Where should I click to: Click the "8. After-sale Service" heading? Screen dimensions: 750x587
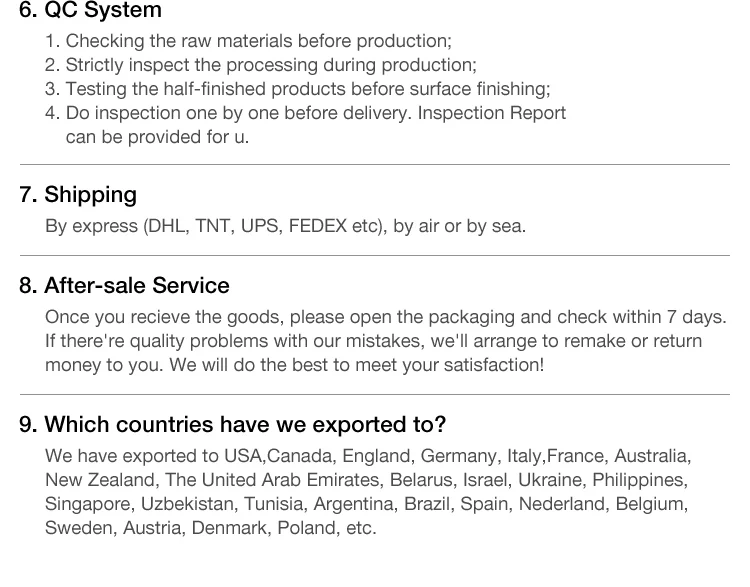pos(124,285)
